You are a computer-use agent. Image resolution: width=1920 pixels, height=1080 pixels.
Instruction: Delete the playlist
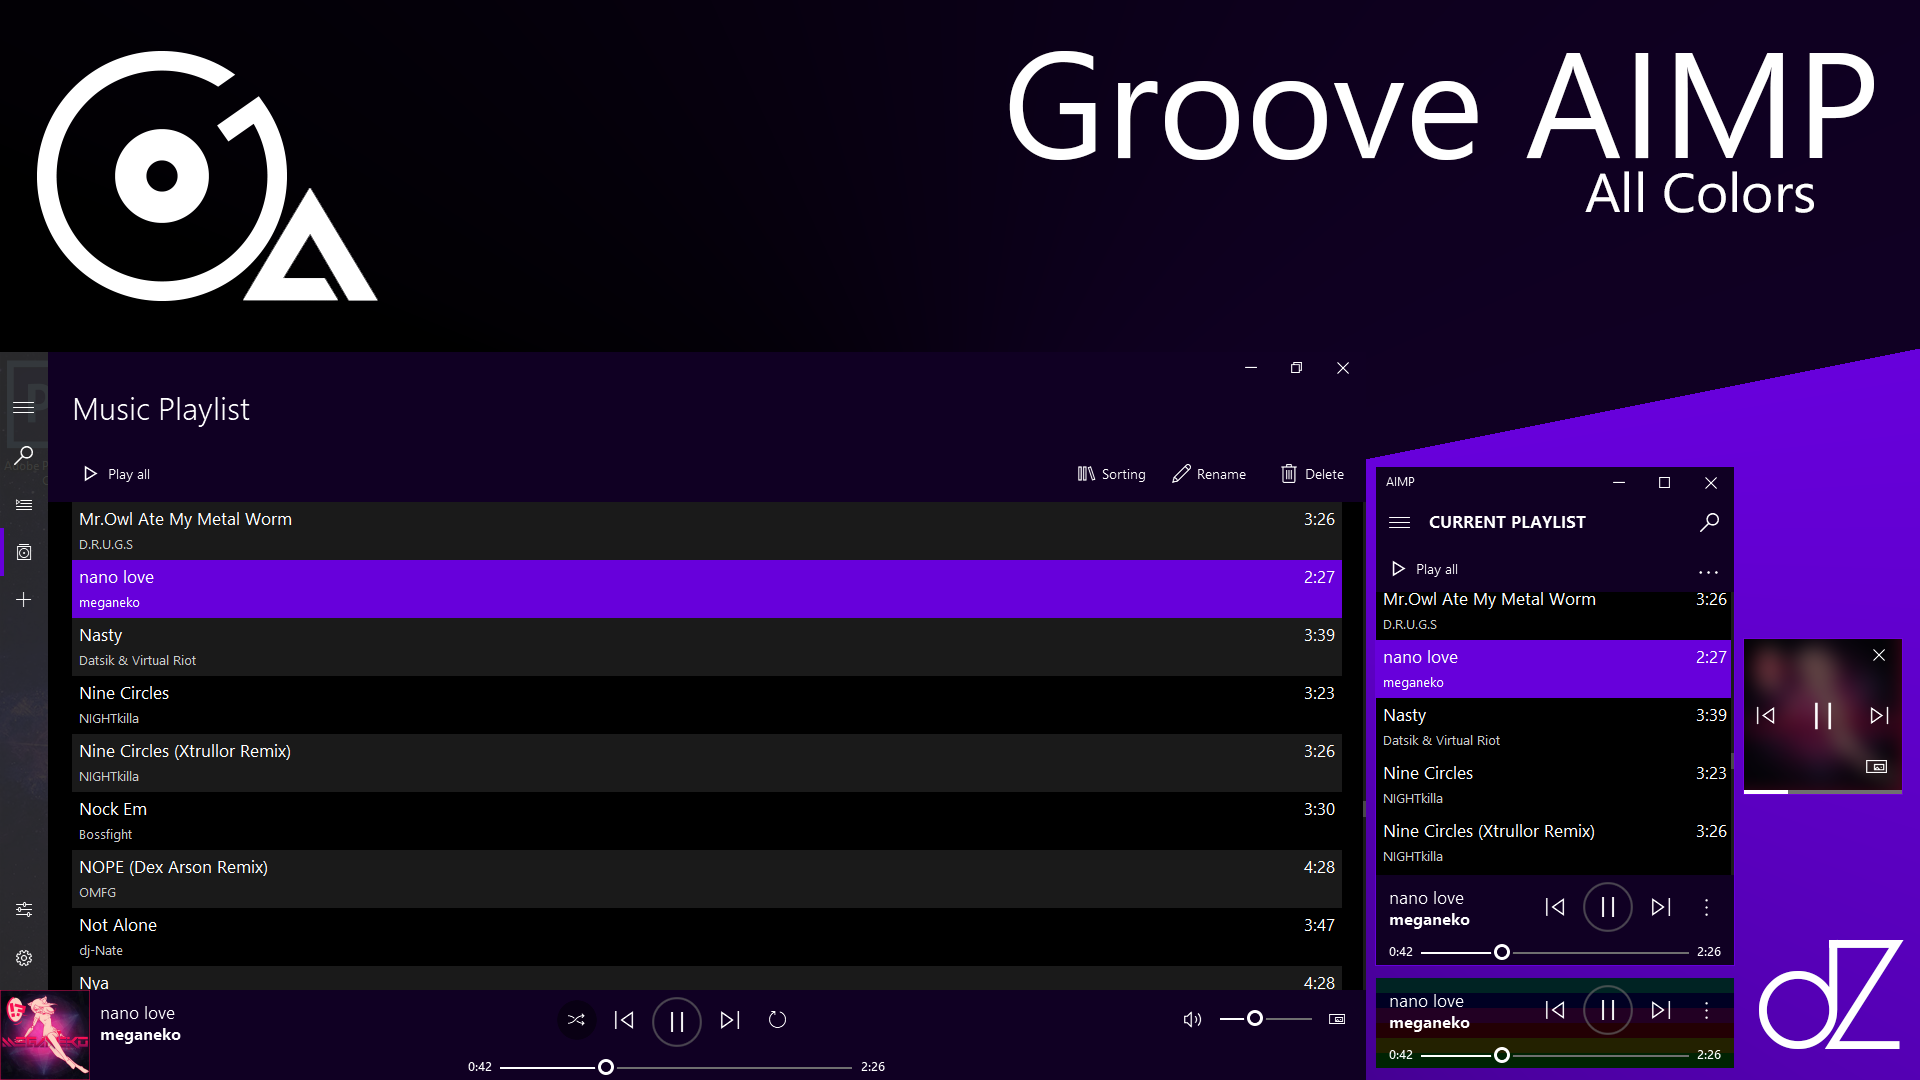tap(1312, 474)
